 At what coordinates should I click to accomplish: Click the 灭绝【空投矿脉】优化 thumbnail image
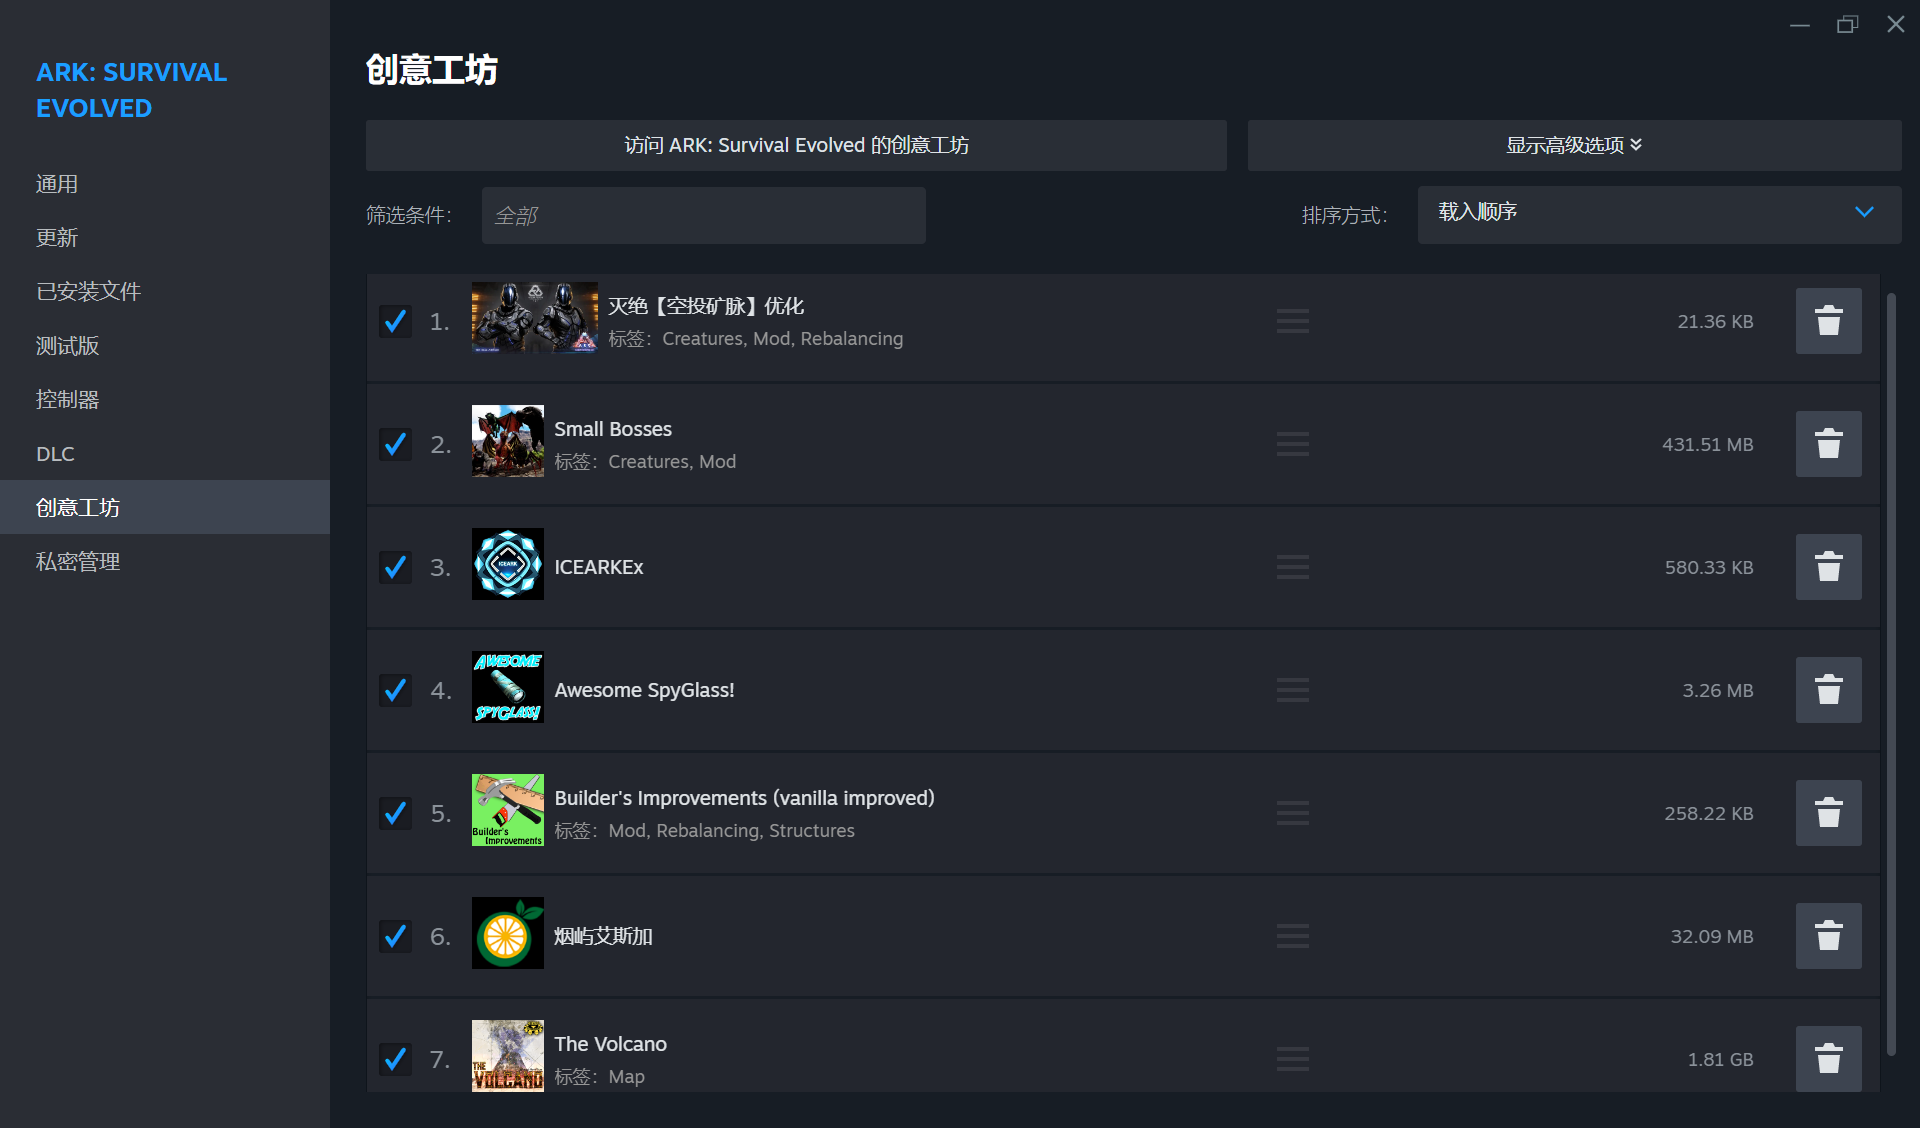tap(535, 318)
